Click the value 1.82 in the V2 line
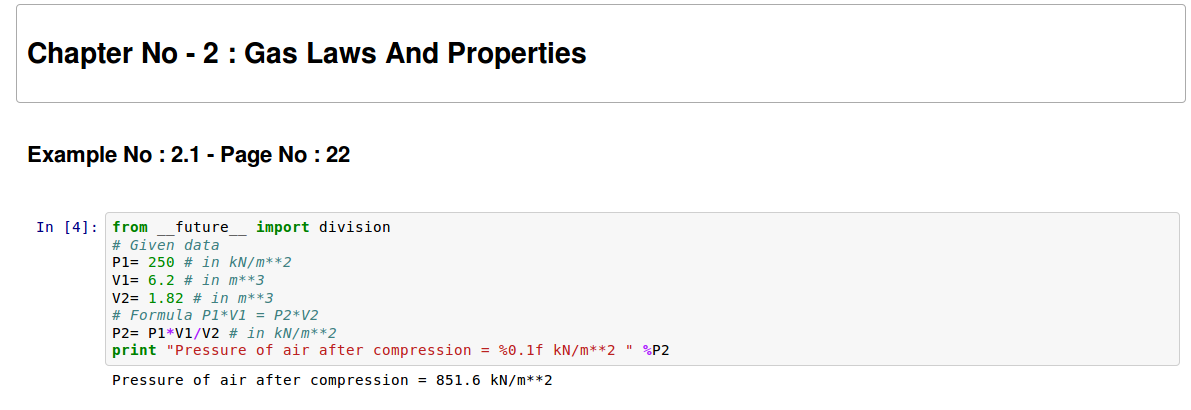 (165, 298)
